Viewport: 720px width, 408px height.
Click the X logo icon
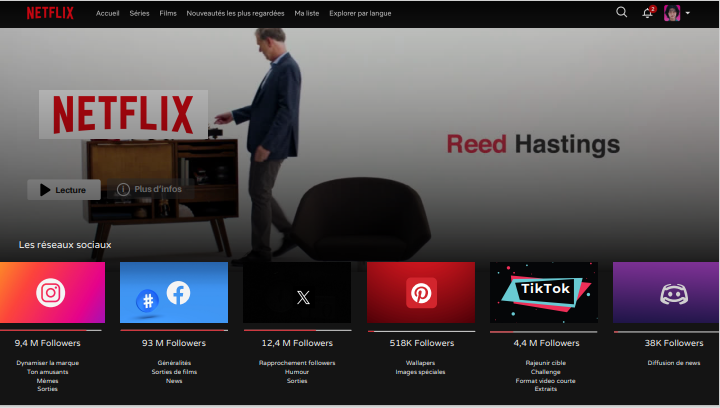pyautogui.click(x=303, y=297)
